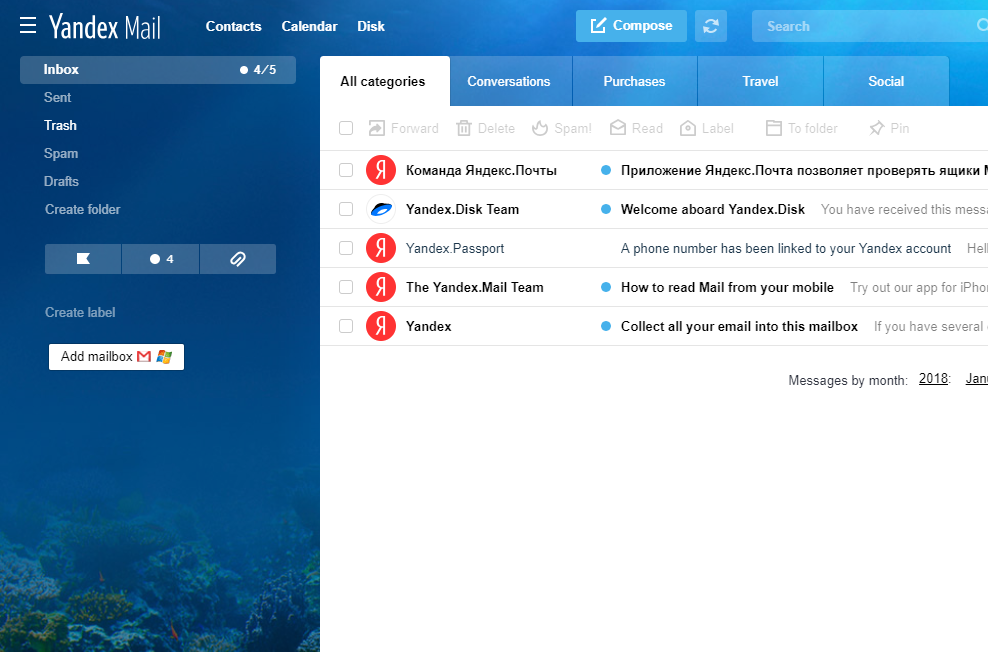Click Create label link
The image size is (988, 652).
[x=80, y=312]
